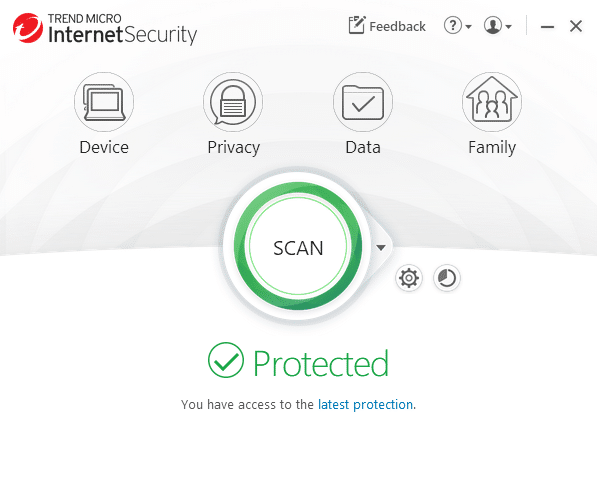Select the Family label
Screen dimensions: 597x484
click(x=492, y=147)
